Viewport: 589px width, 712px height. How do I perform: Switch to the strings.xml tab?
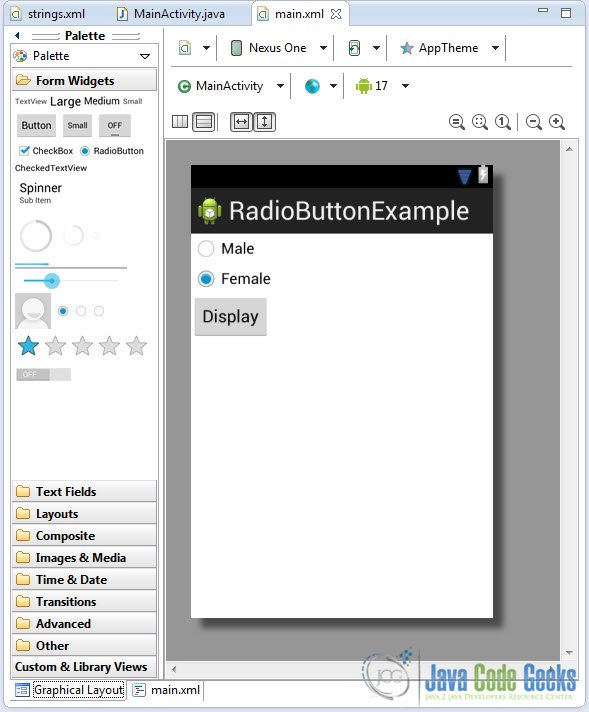coord(49,14)
